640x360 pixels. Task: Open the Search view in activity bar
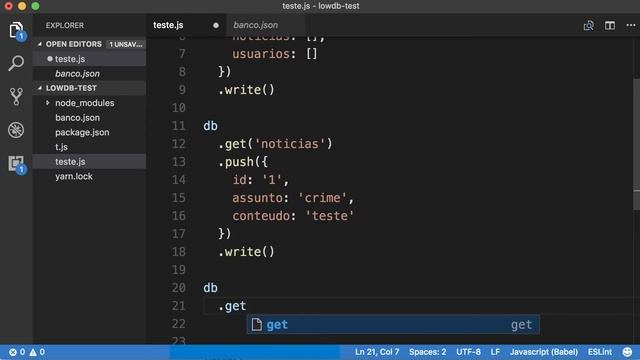pyautogui.click(x=16, y=63)
